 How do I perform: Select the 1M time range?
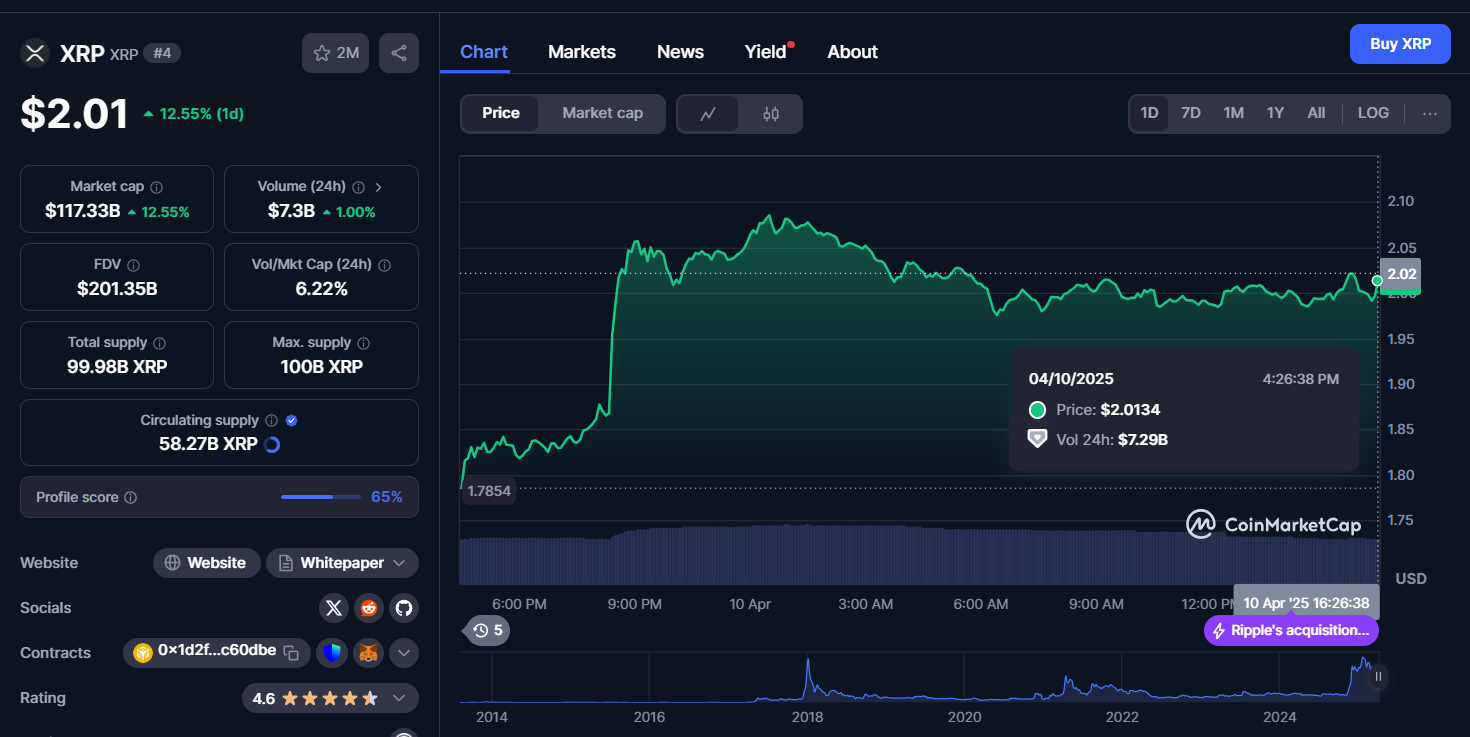tap(1234, 114)
